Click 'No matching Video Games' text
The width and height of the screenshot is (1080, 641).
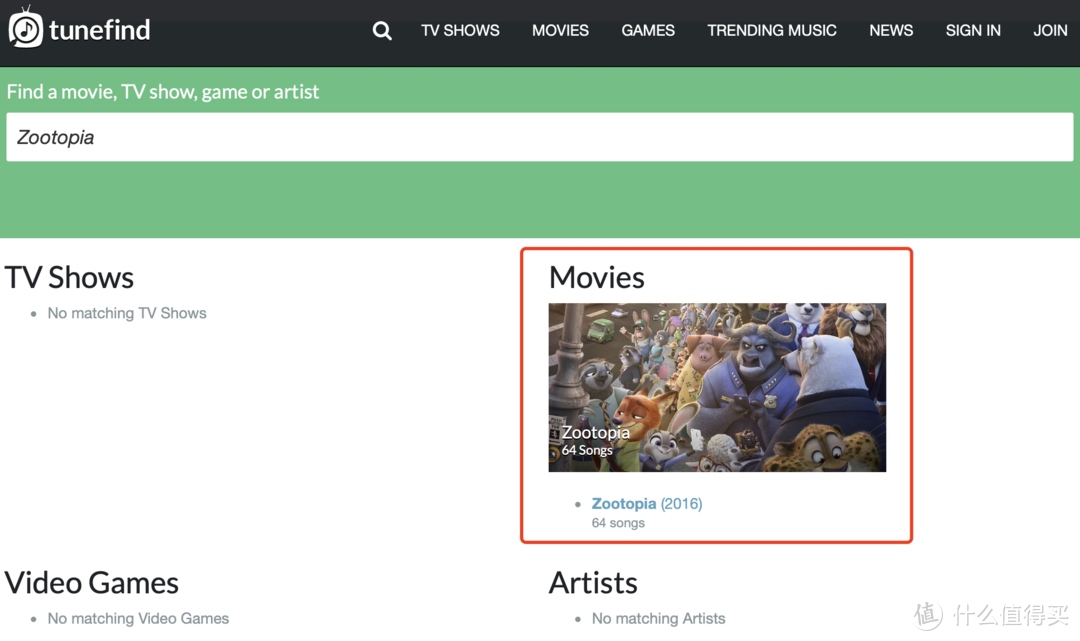[x=138, y=618]
